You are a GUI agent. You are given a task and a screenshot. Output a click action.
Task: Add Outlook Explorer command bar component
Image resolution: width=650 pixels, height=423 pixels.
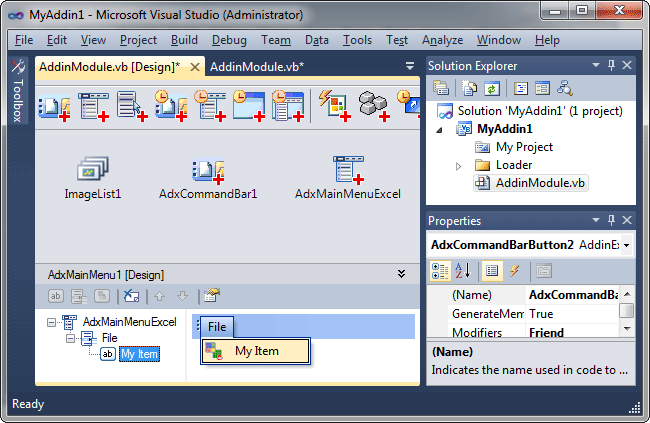tap(171, 106)
